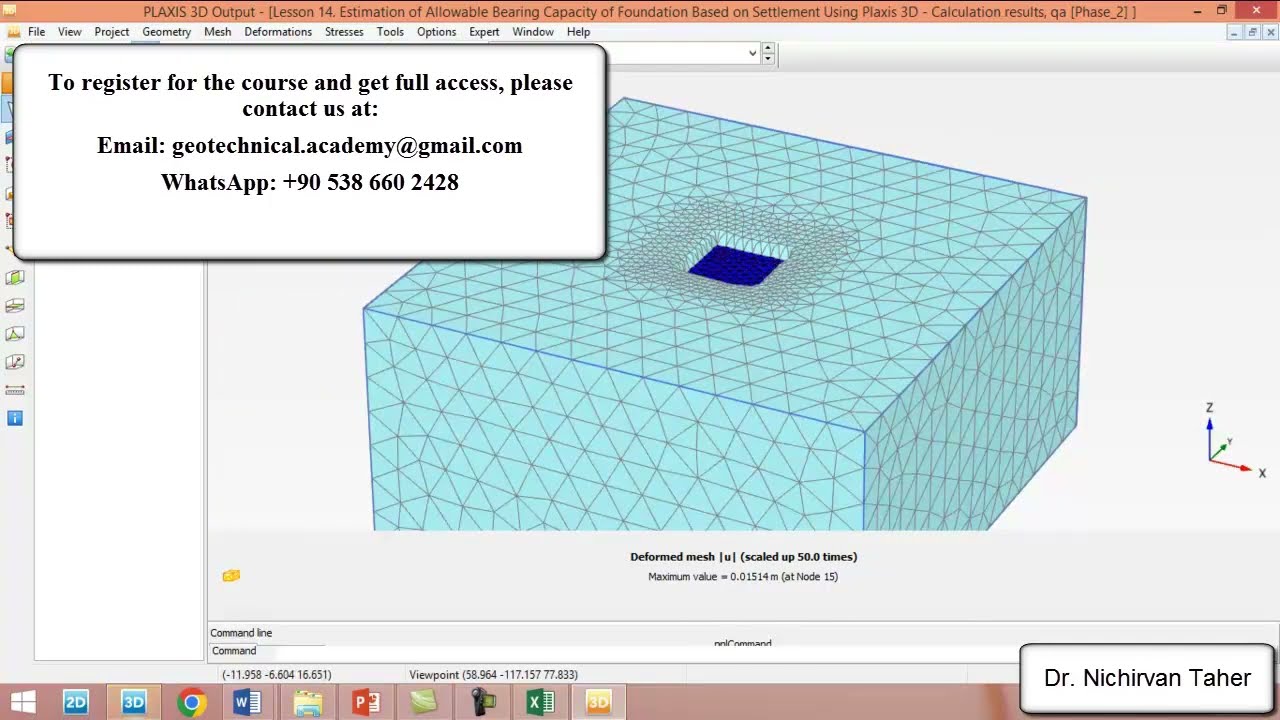Open the View menu
This screenshot has width=1280, height=720.
click(70, 32)
